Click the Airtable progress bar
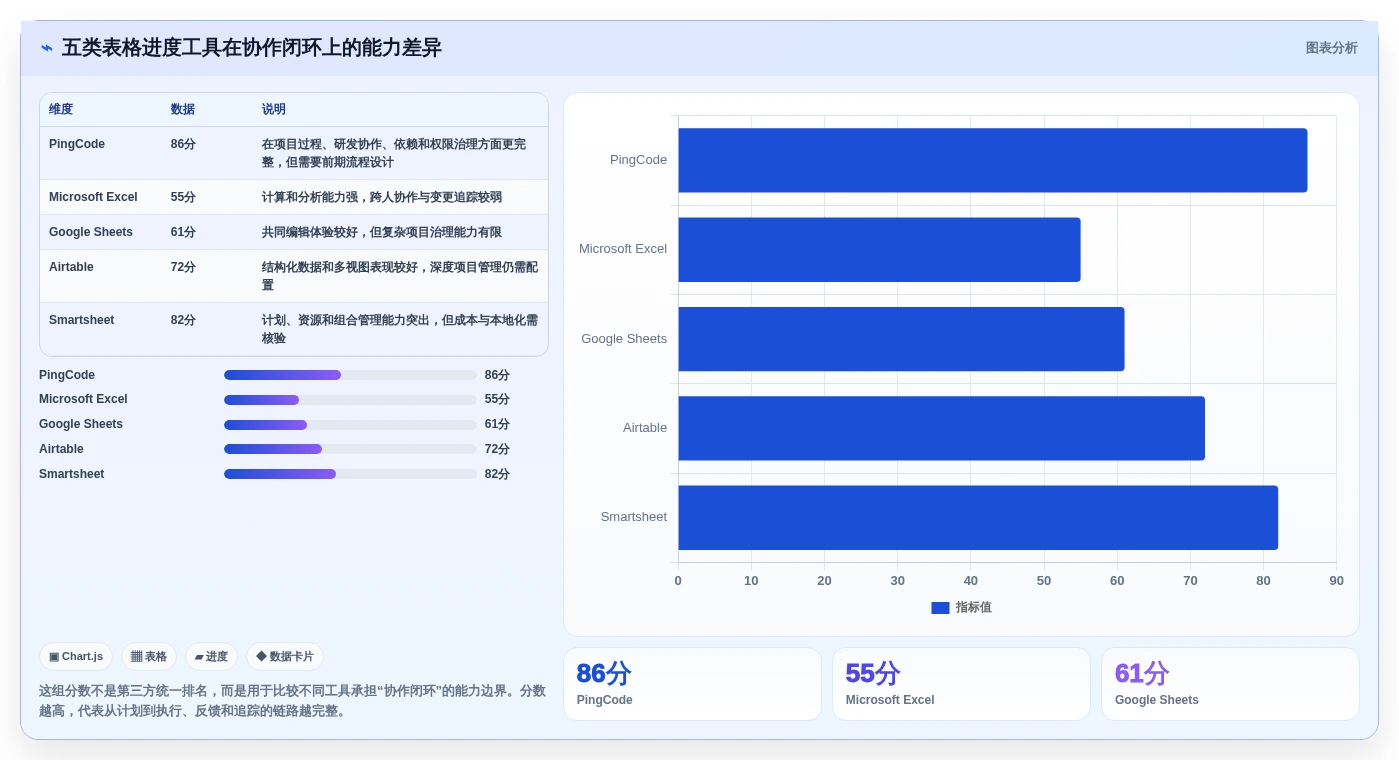Viewport: 1399px width, 760px height. (350, 449)
